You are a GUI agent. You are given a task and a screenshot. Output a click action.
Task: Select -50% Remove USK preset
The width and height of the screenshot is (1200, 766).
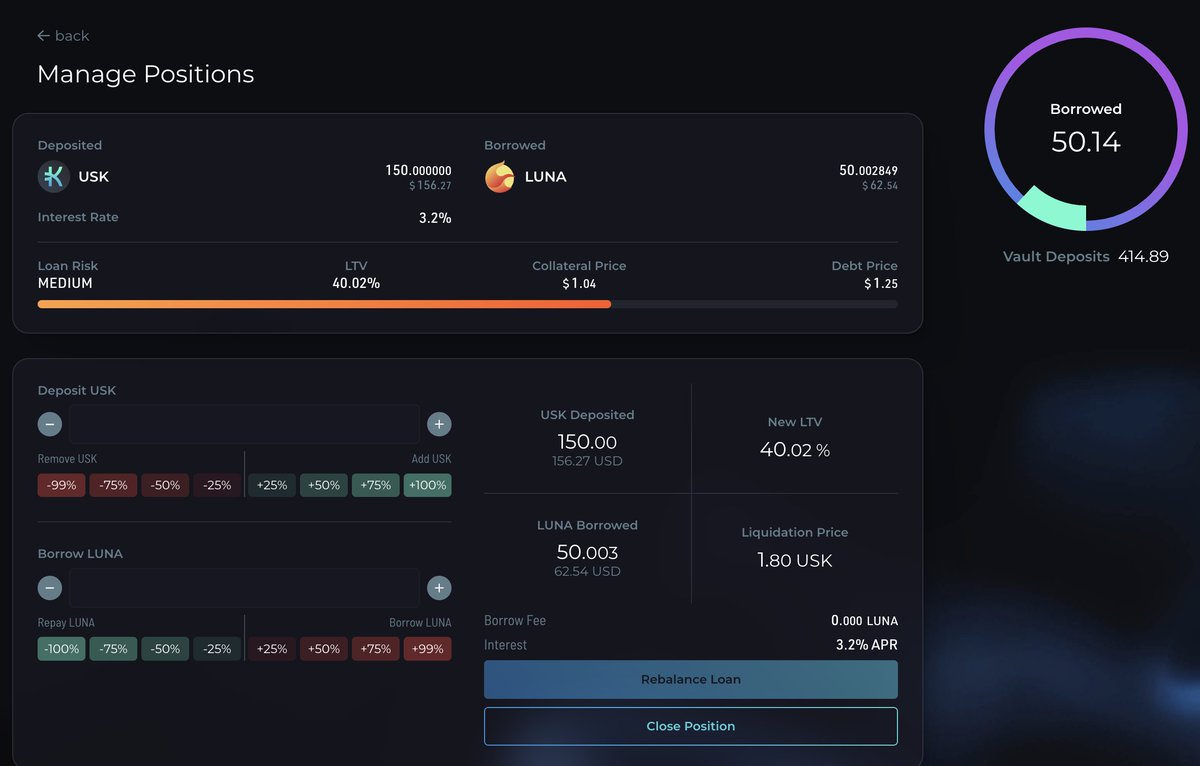click(x=165, y=485)
